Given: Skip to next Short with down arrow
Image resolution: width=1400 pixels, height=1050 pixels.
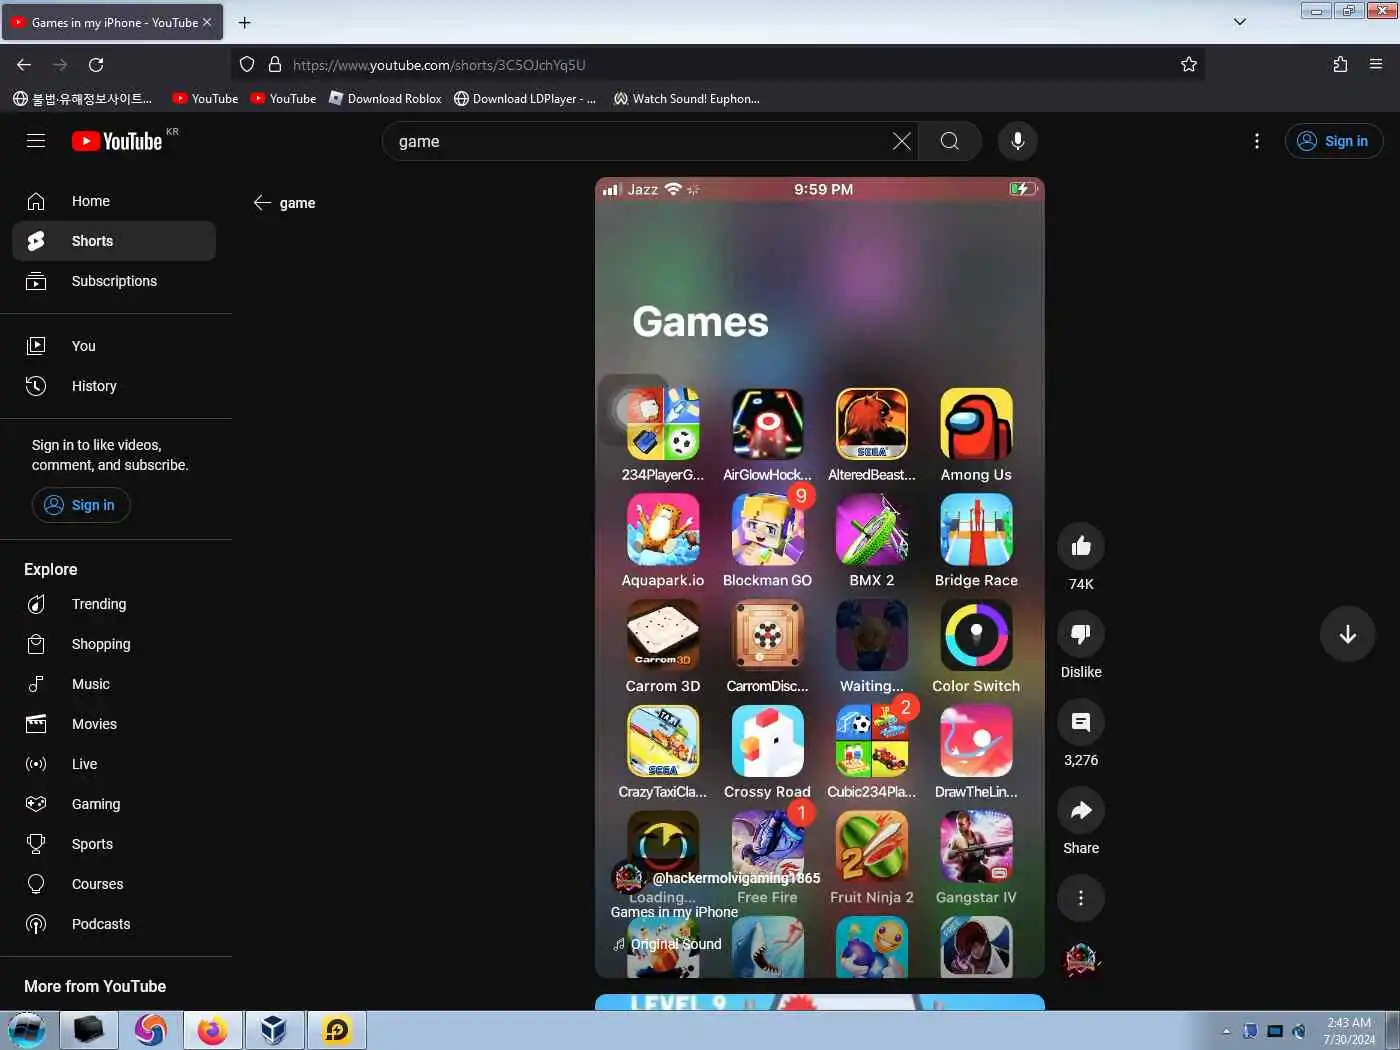Looking at the screenshot, I should click(1347, 634).
